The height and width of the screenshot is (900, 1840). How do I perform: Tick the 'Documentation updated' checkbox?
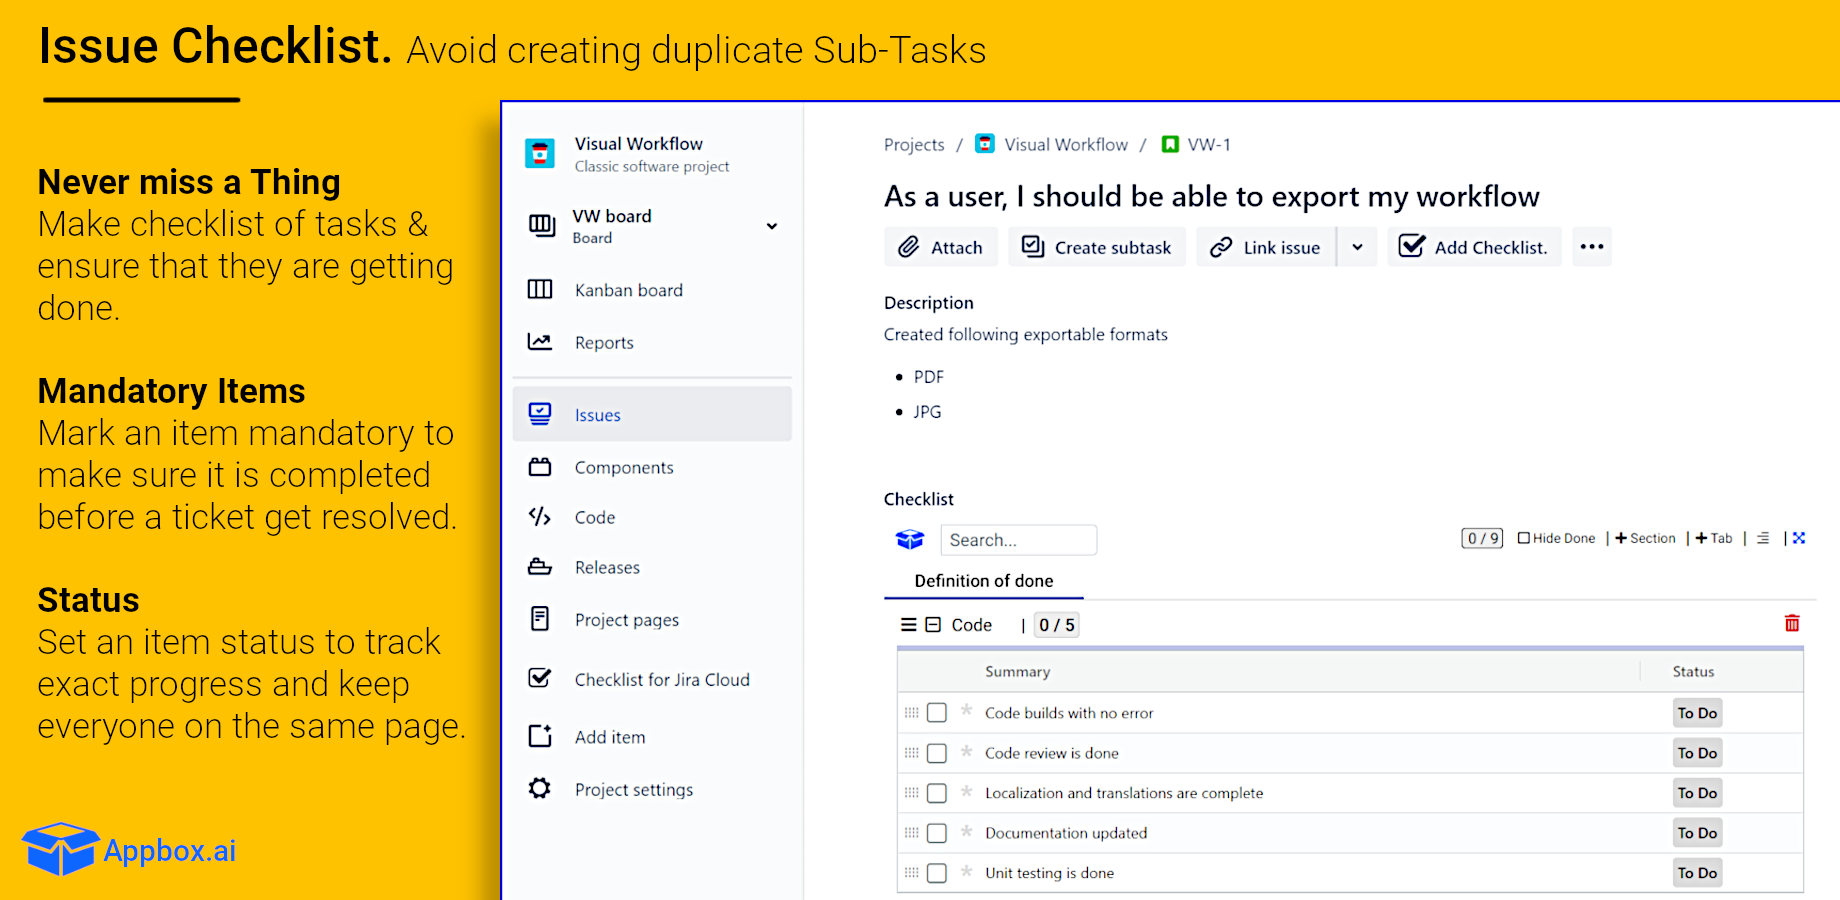tap(937, 833)
